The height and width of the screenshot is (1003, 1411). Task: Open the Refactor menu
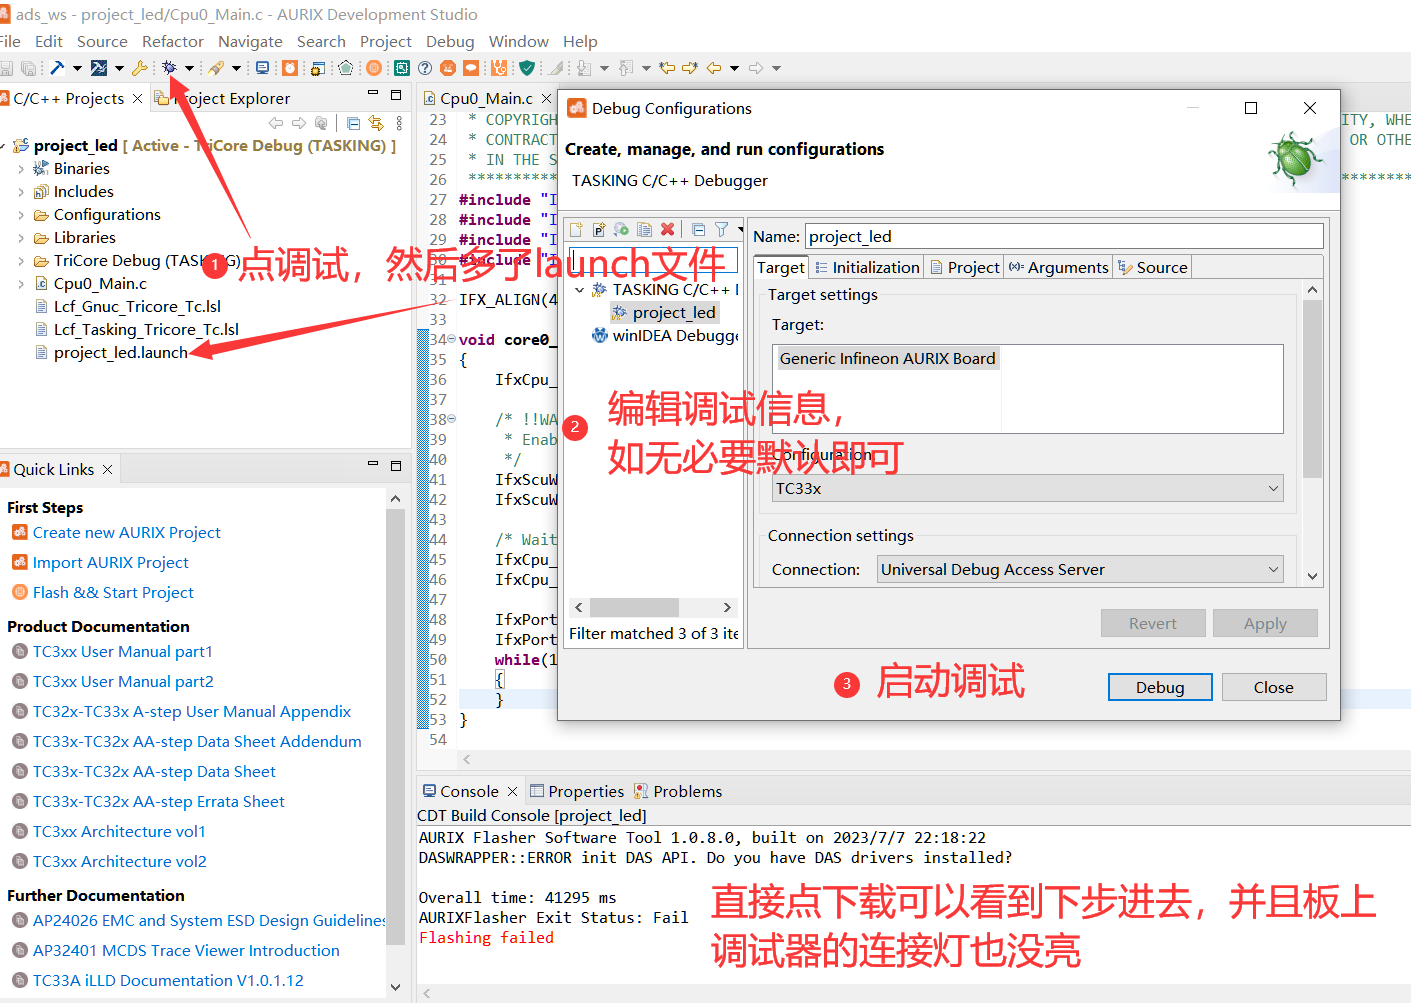click(173, 42)
